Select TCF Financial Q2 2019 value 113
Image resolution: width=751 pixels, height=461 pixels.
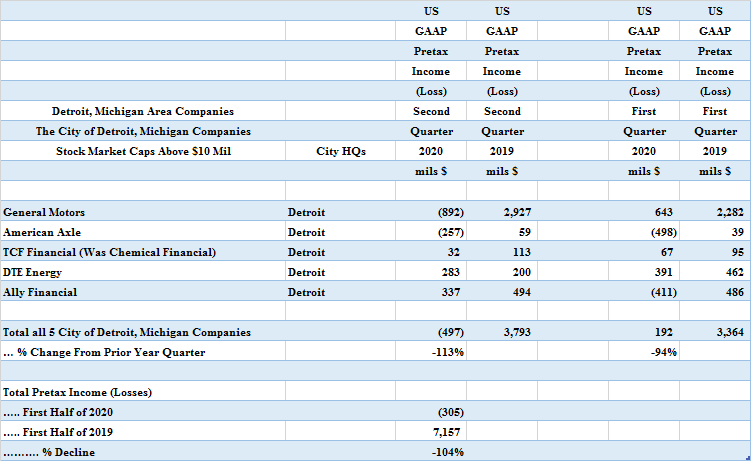[522, 252]
